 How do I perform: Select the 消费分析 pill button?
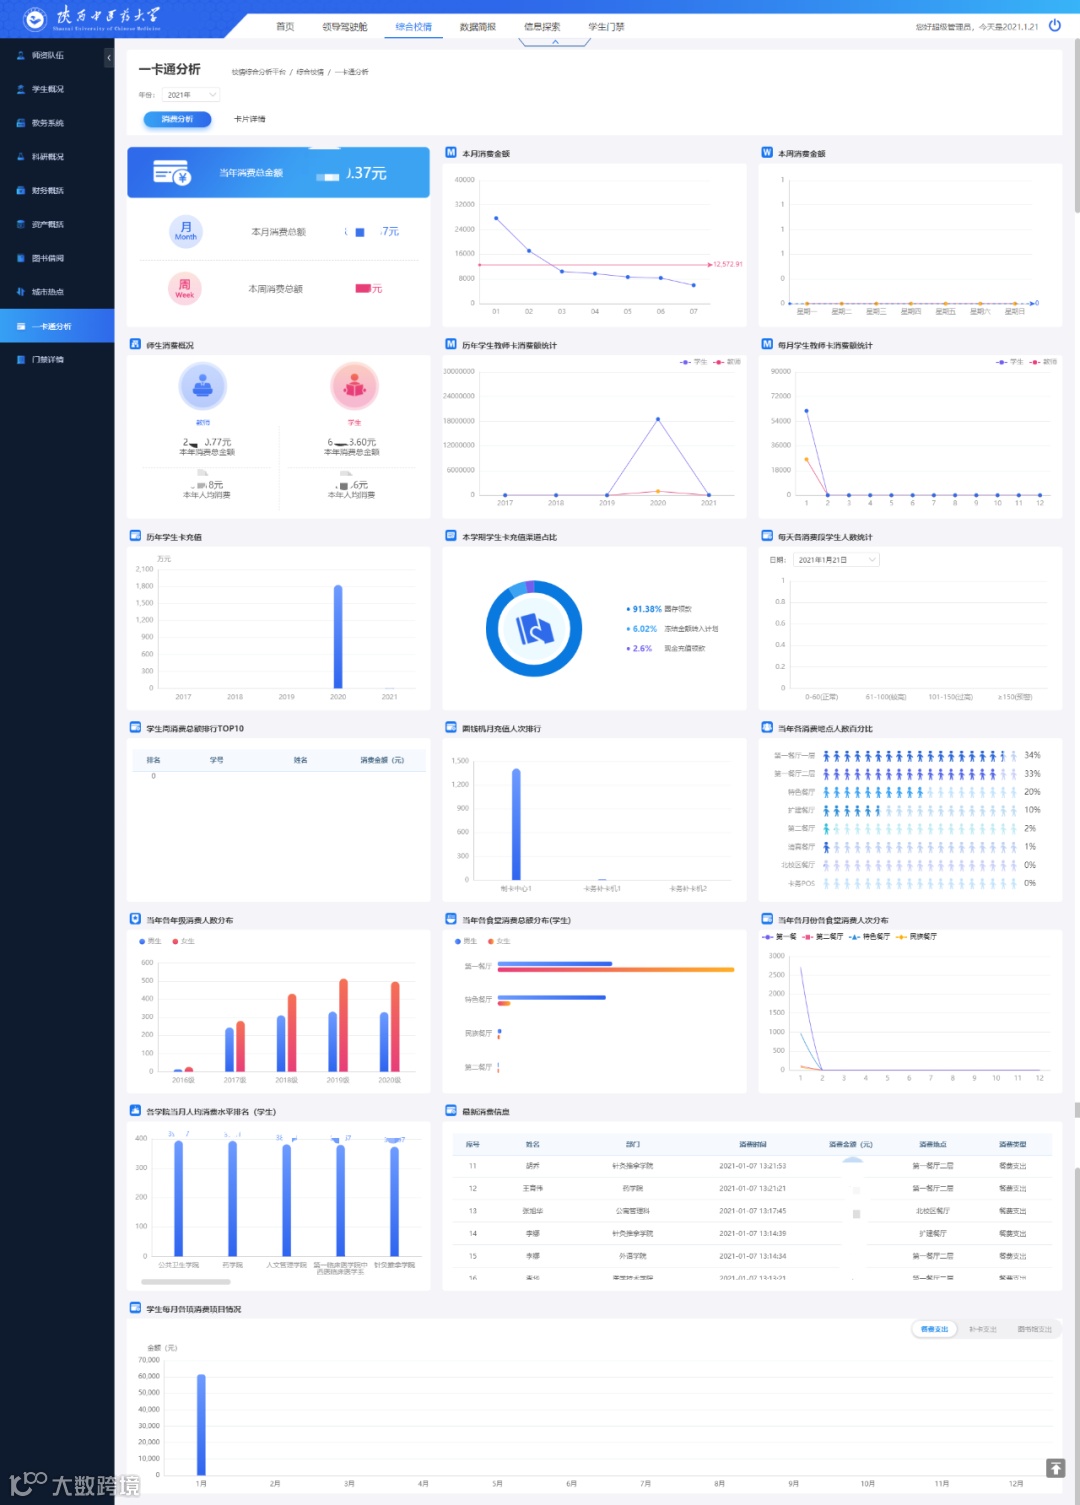(178, 119)
